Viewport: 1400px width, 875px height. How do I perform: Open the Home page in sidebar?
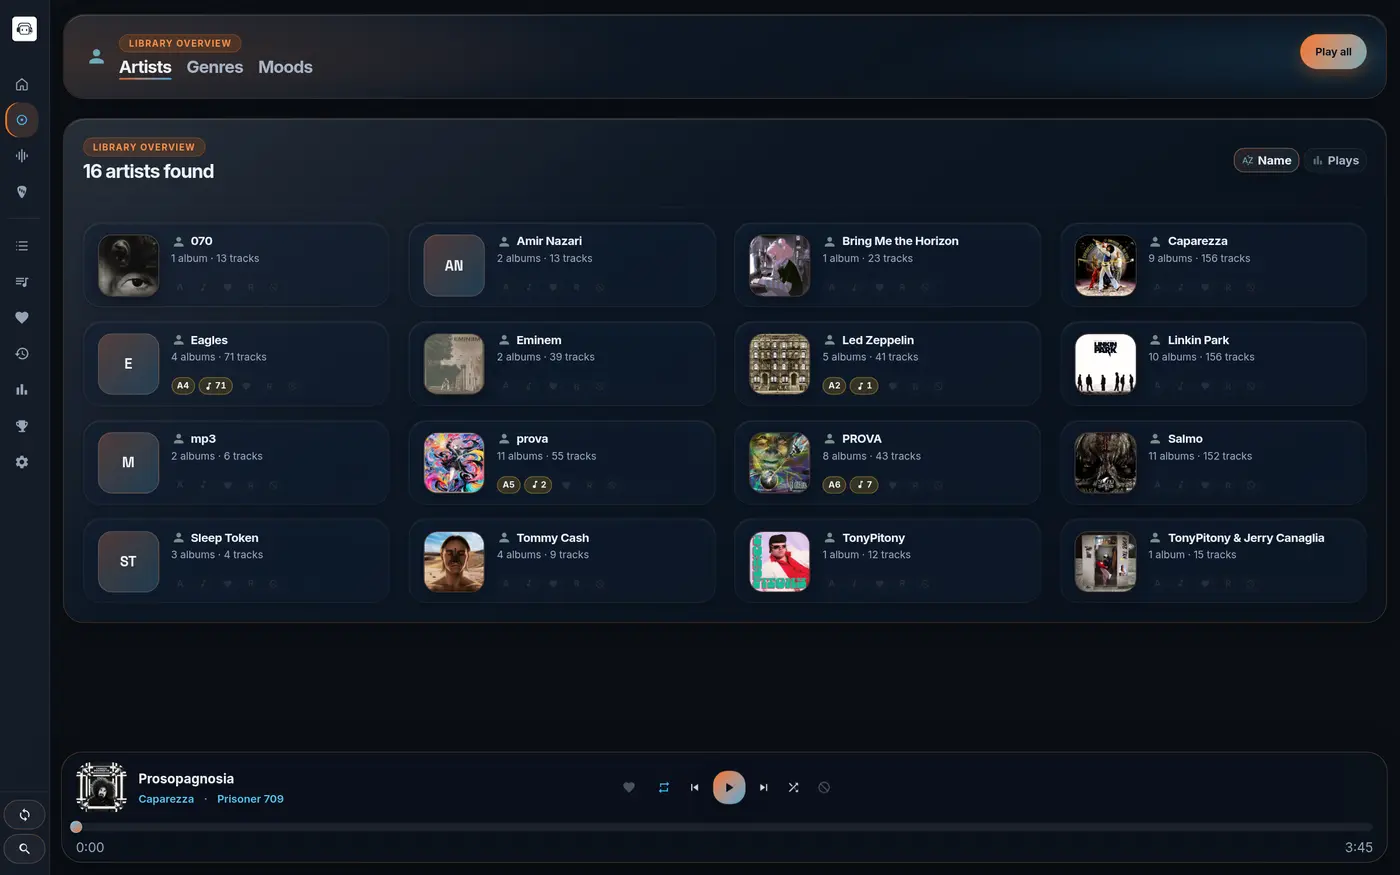click(x=22, y=84)
